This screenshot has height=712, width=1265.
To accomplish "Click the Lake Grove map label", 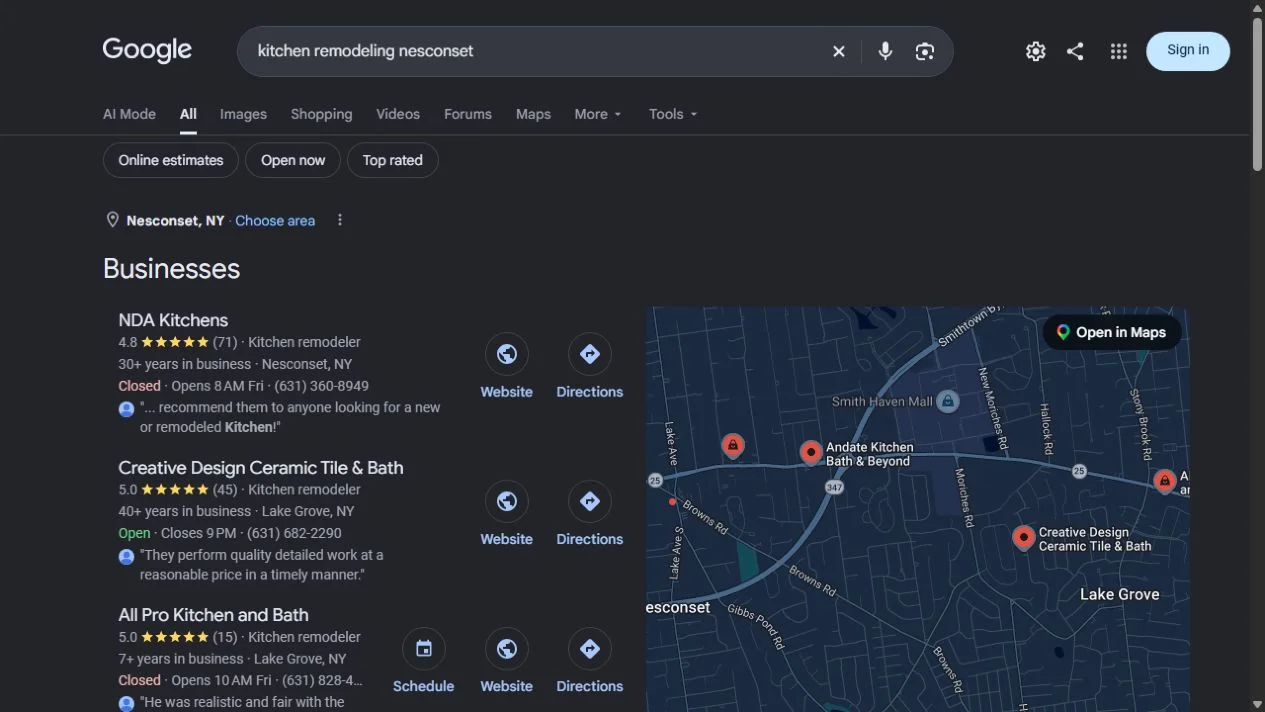I will 1119,594.
